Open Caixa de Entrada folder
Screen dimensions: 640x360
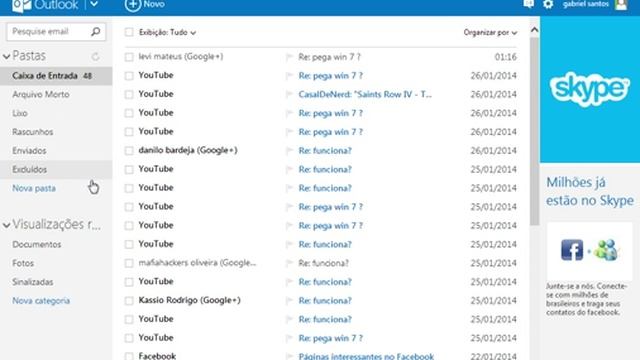click(56, 76)
